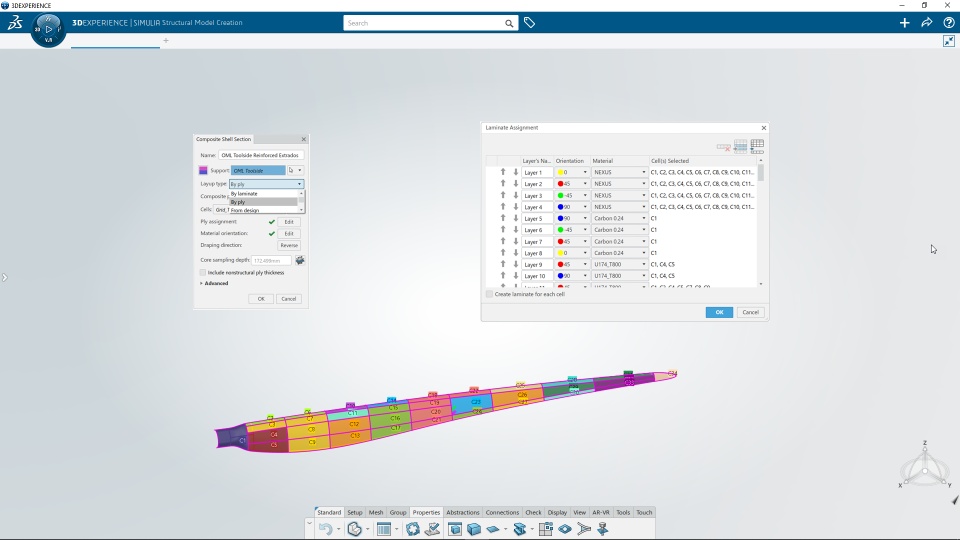Click the insert row icon in Laminate Assignment
960x540 pixels.
point(740,146)
